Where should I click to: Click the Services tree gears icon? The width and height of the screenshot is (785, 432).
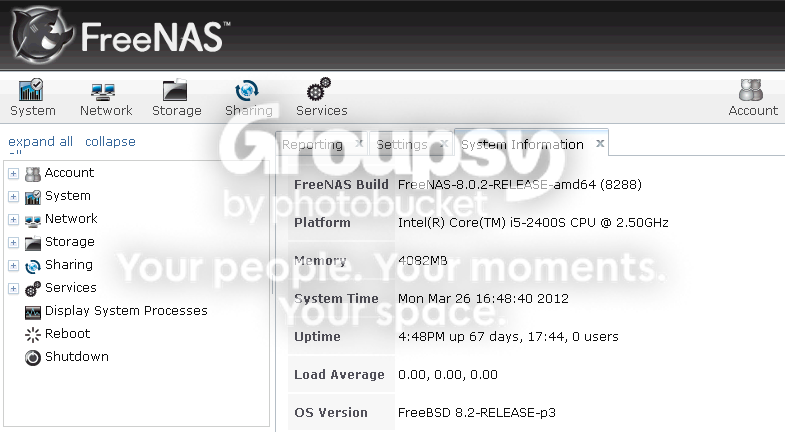[x=33, y=289]
